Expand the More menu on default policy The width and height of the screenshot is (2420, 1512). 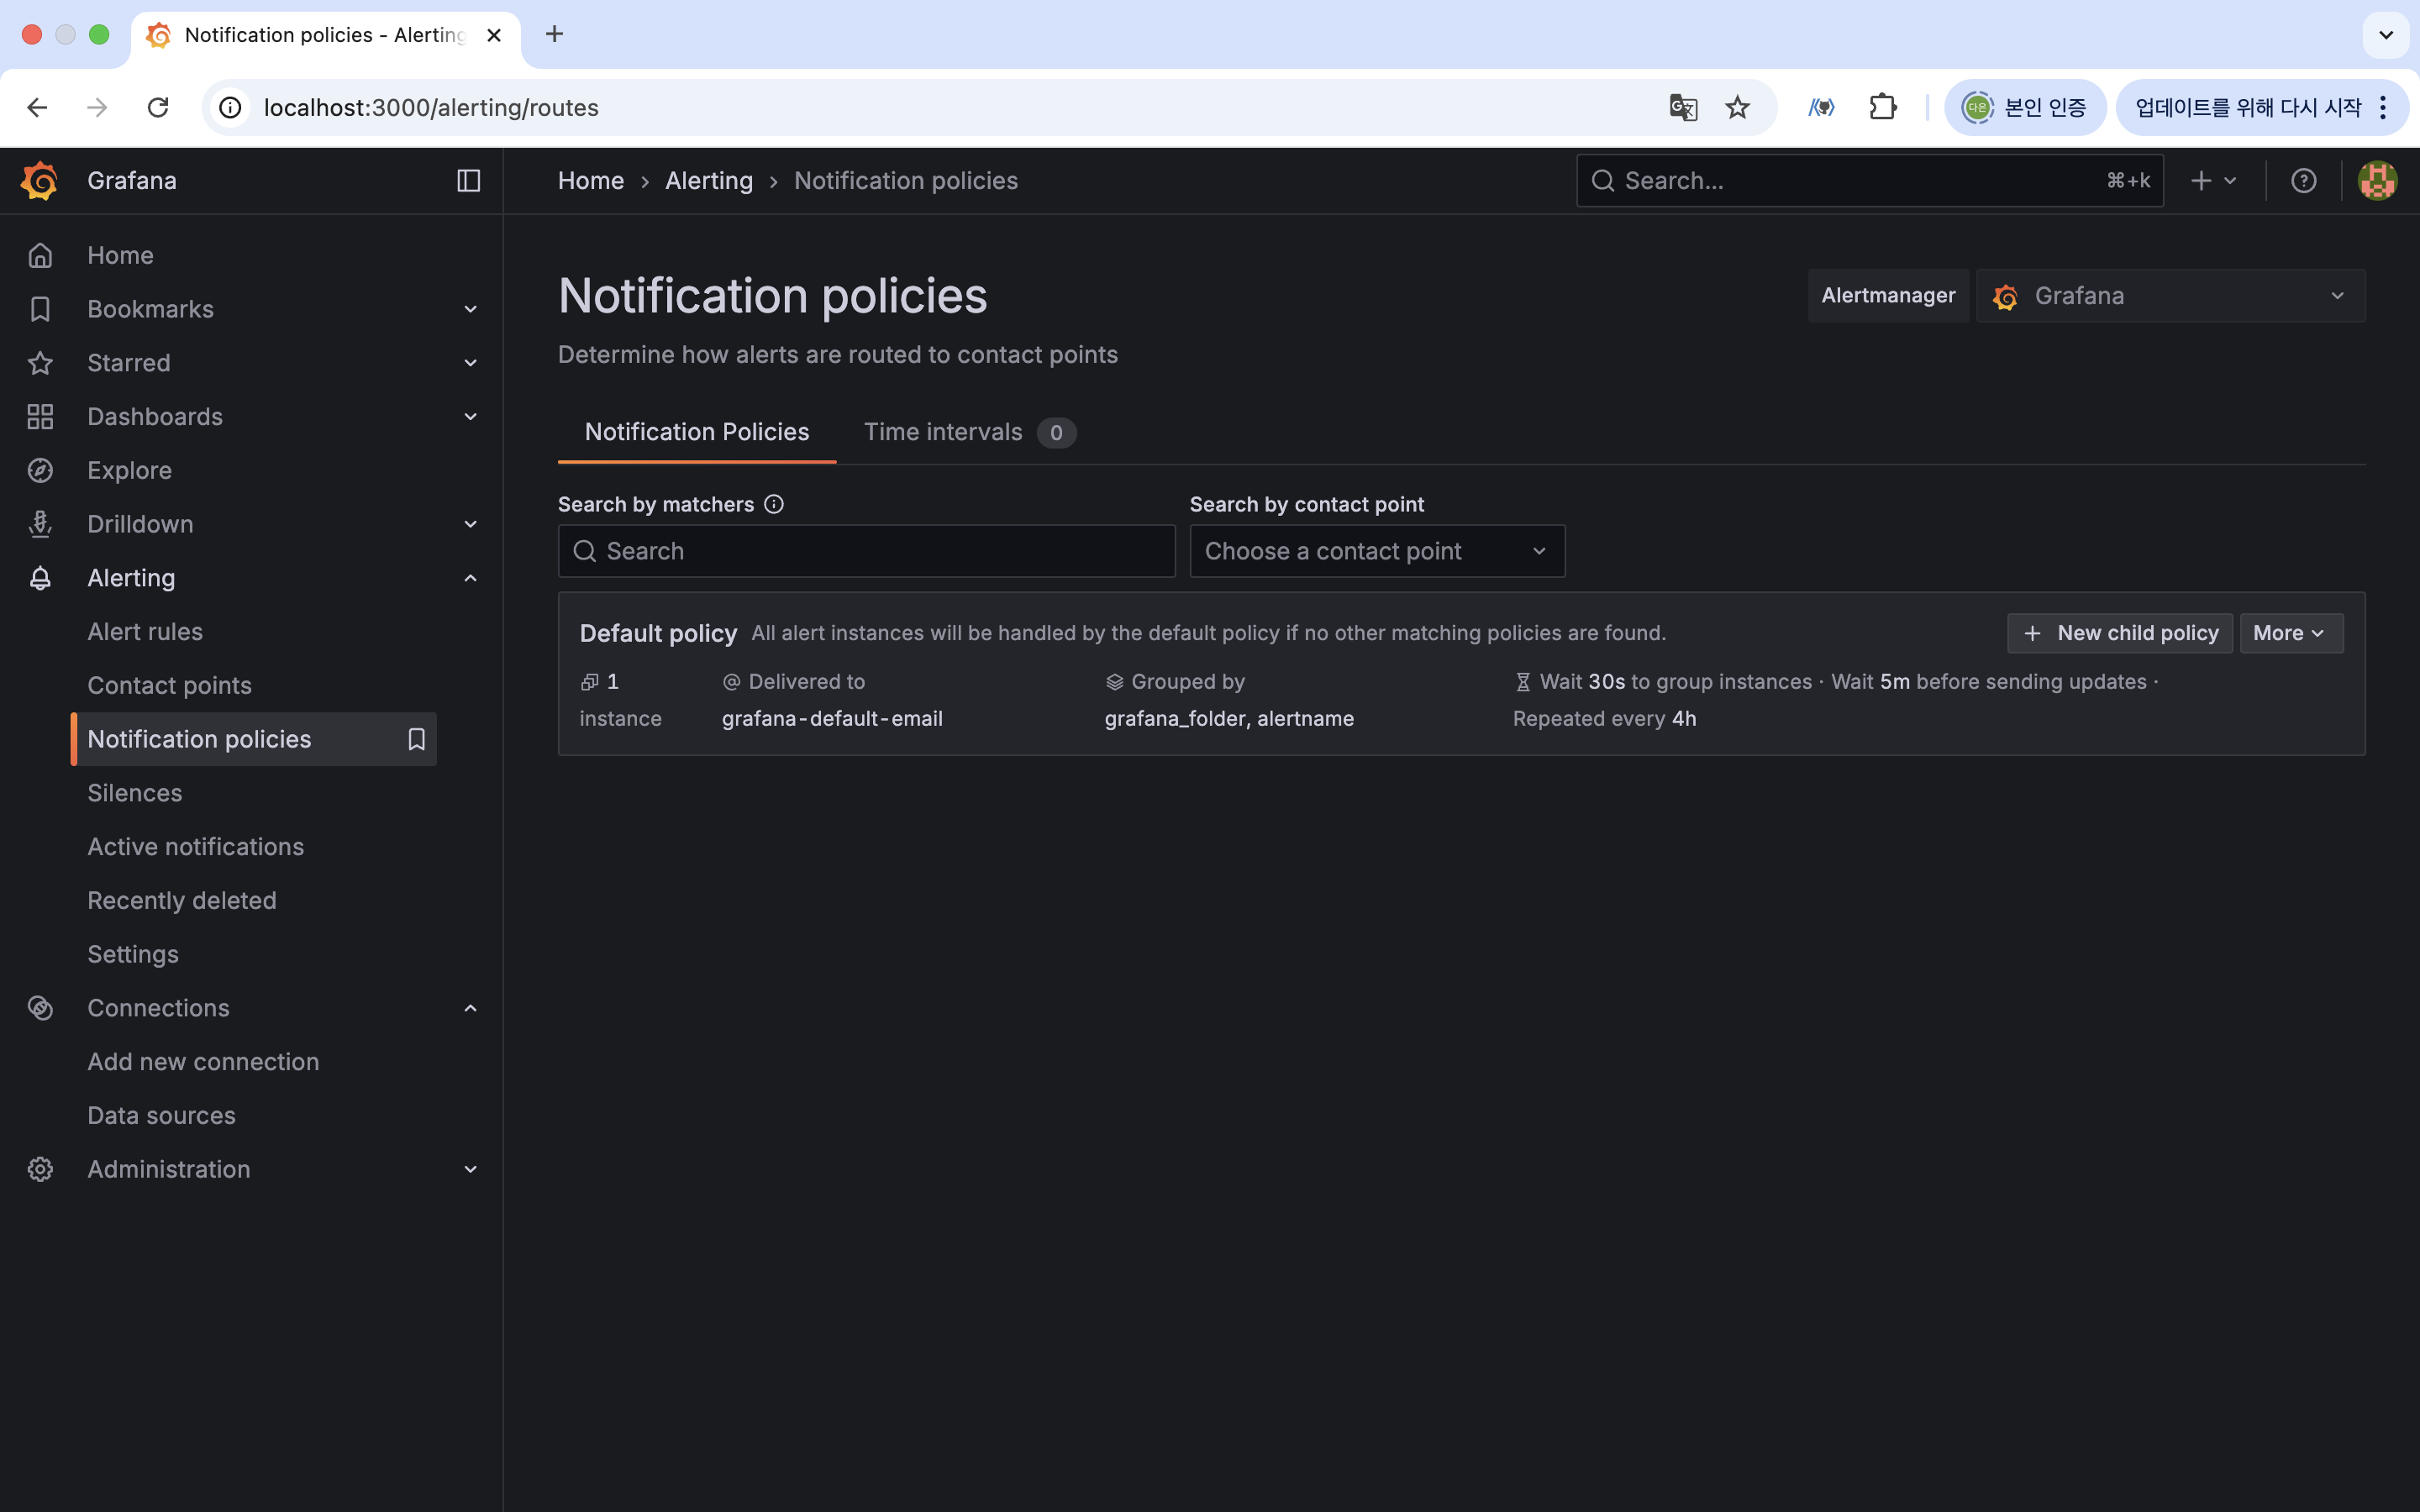pos(2290,633)
